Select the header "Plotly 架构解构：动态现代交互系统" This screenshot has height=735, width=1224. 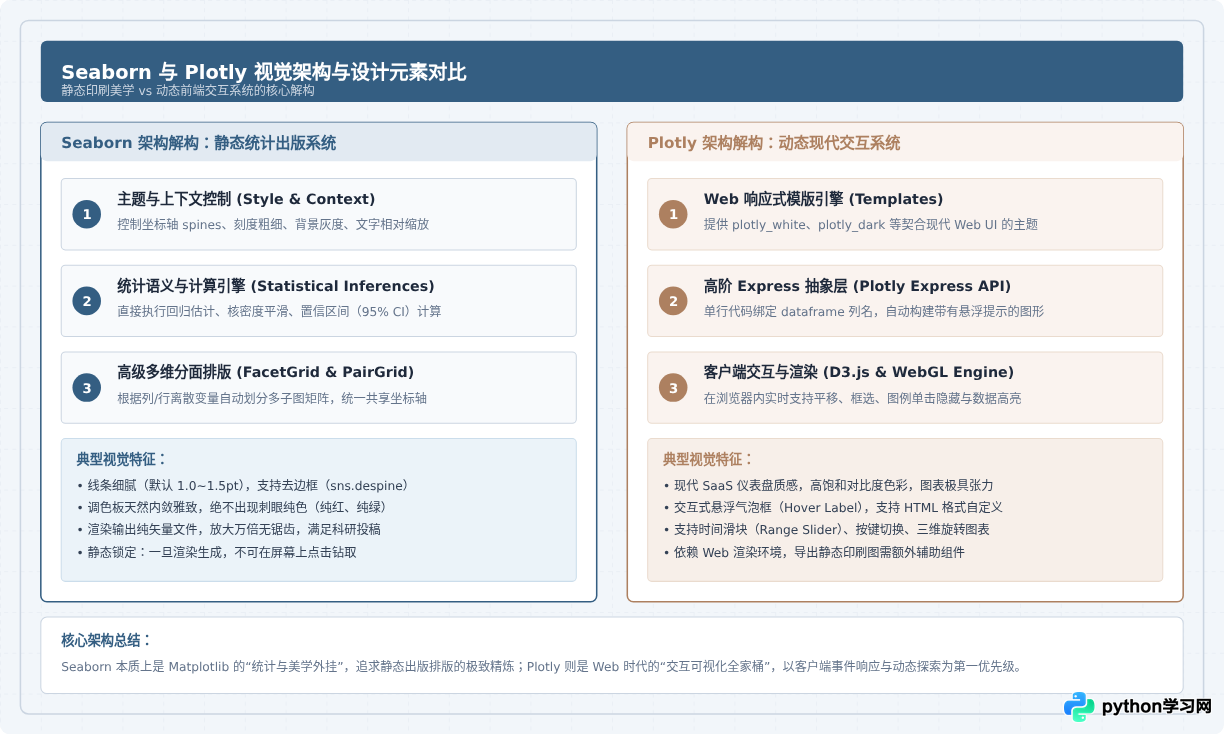pos(774,143)
